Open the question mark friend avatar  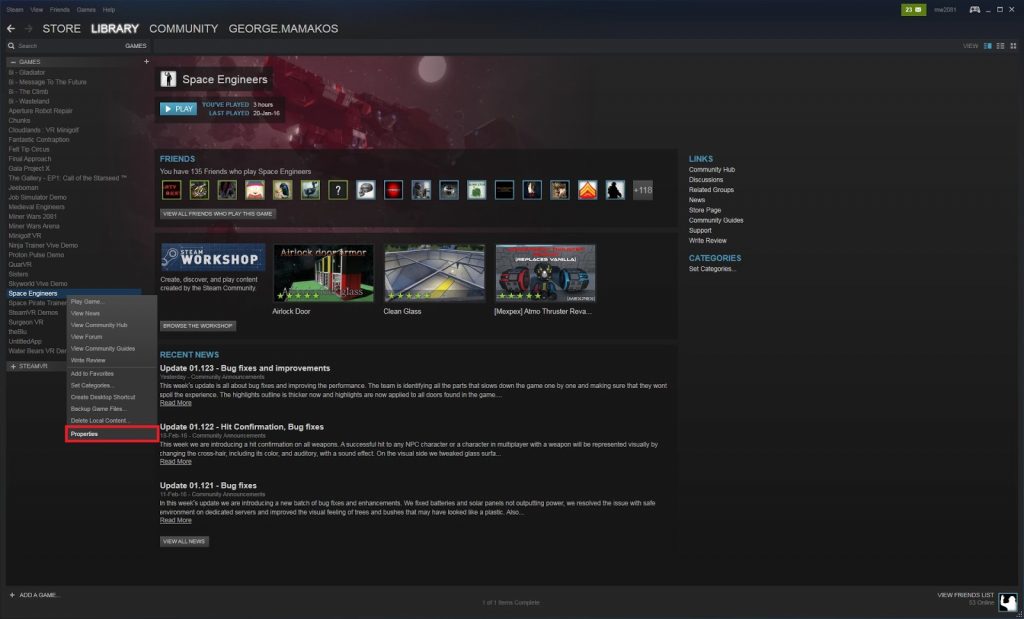point(338,190)
